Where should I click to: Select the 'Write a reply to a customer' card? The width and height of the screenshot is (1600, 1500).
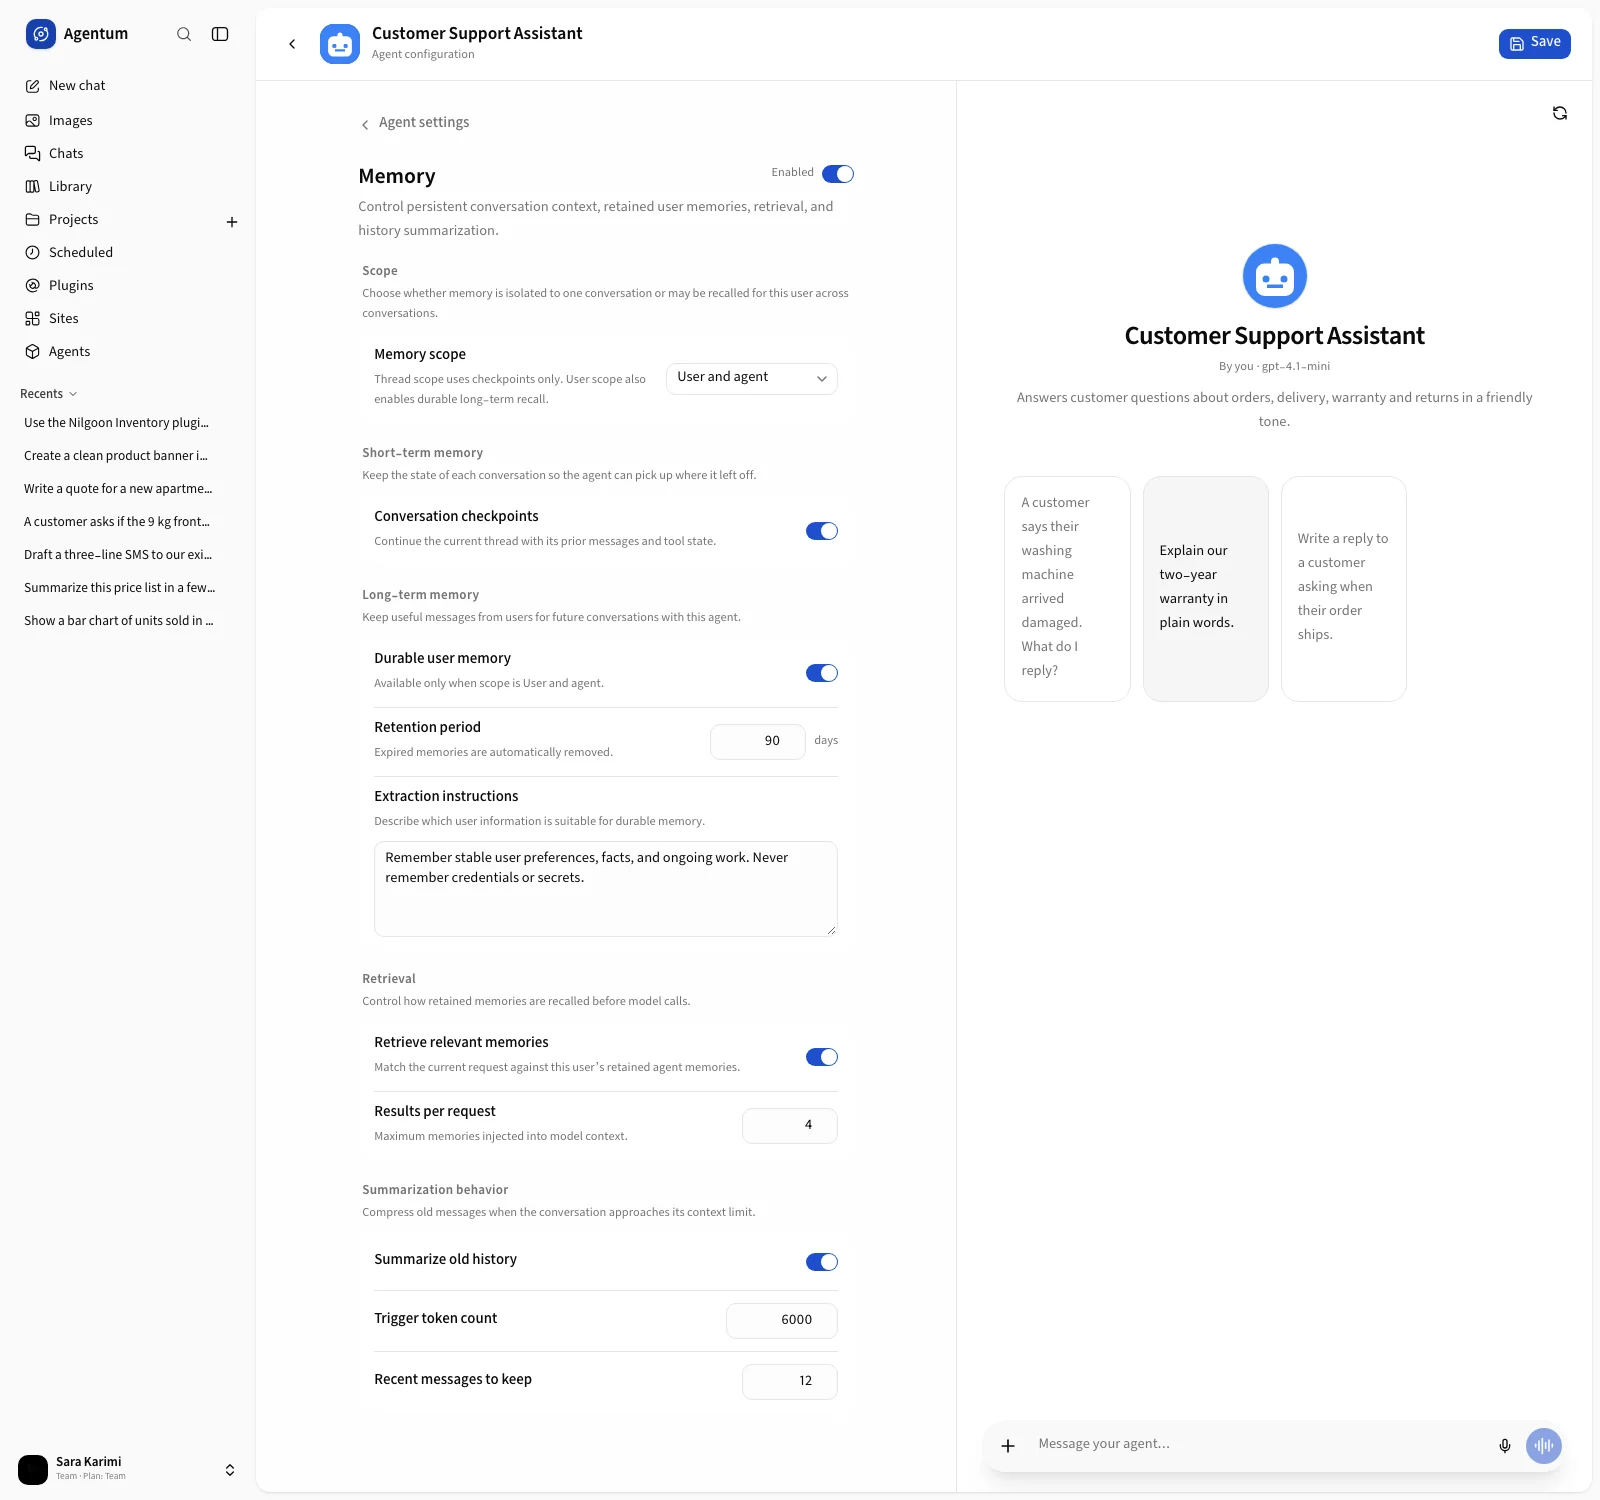point(1344,588)
